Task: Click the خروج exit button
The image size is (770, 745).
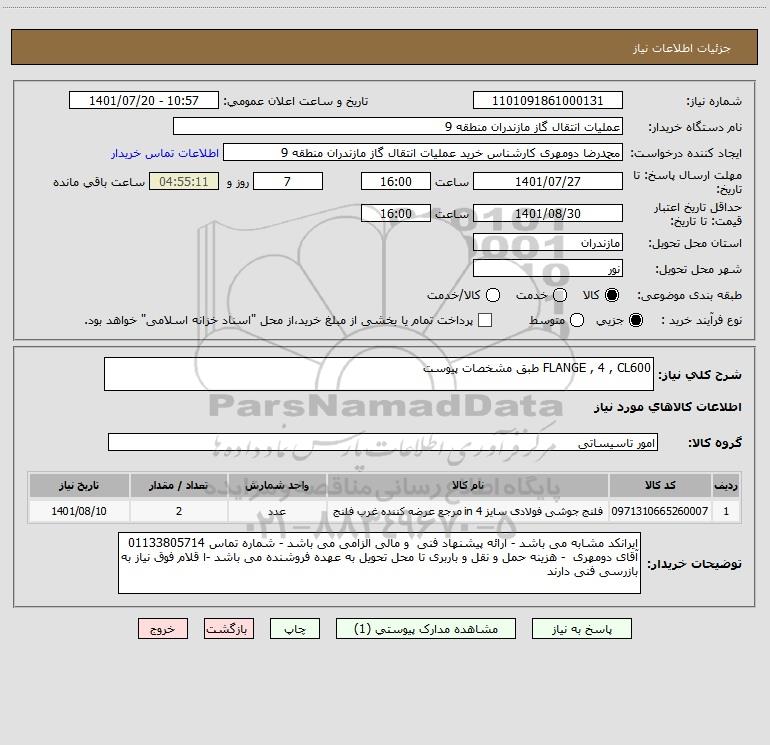Action: click(163, 629)
